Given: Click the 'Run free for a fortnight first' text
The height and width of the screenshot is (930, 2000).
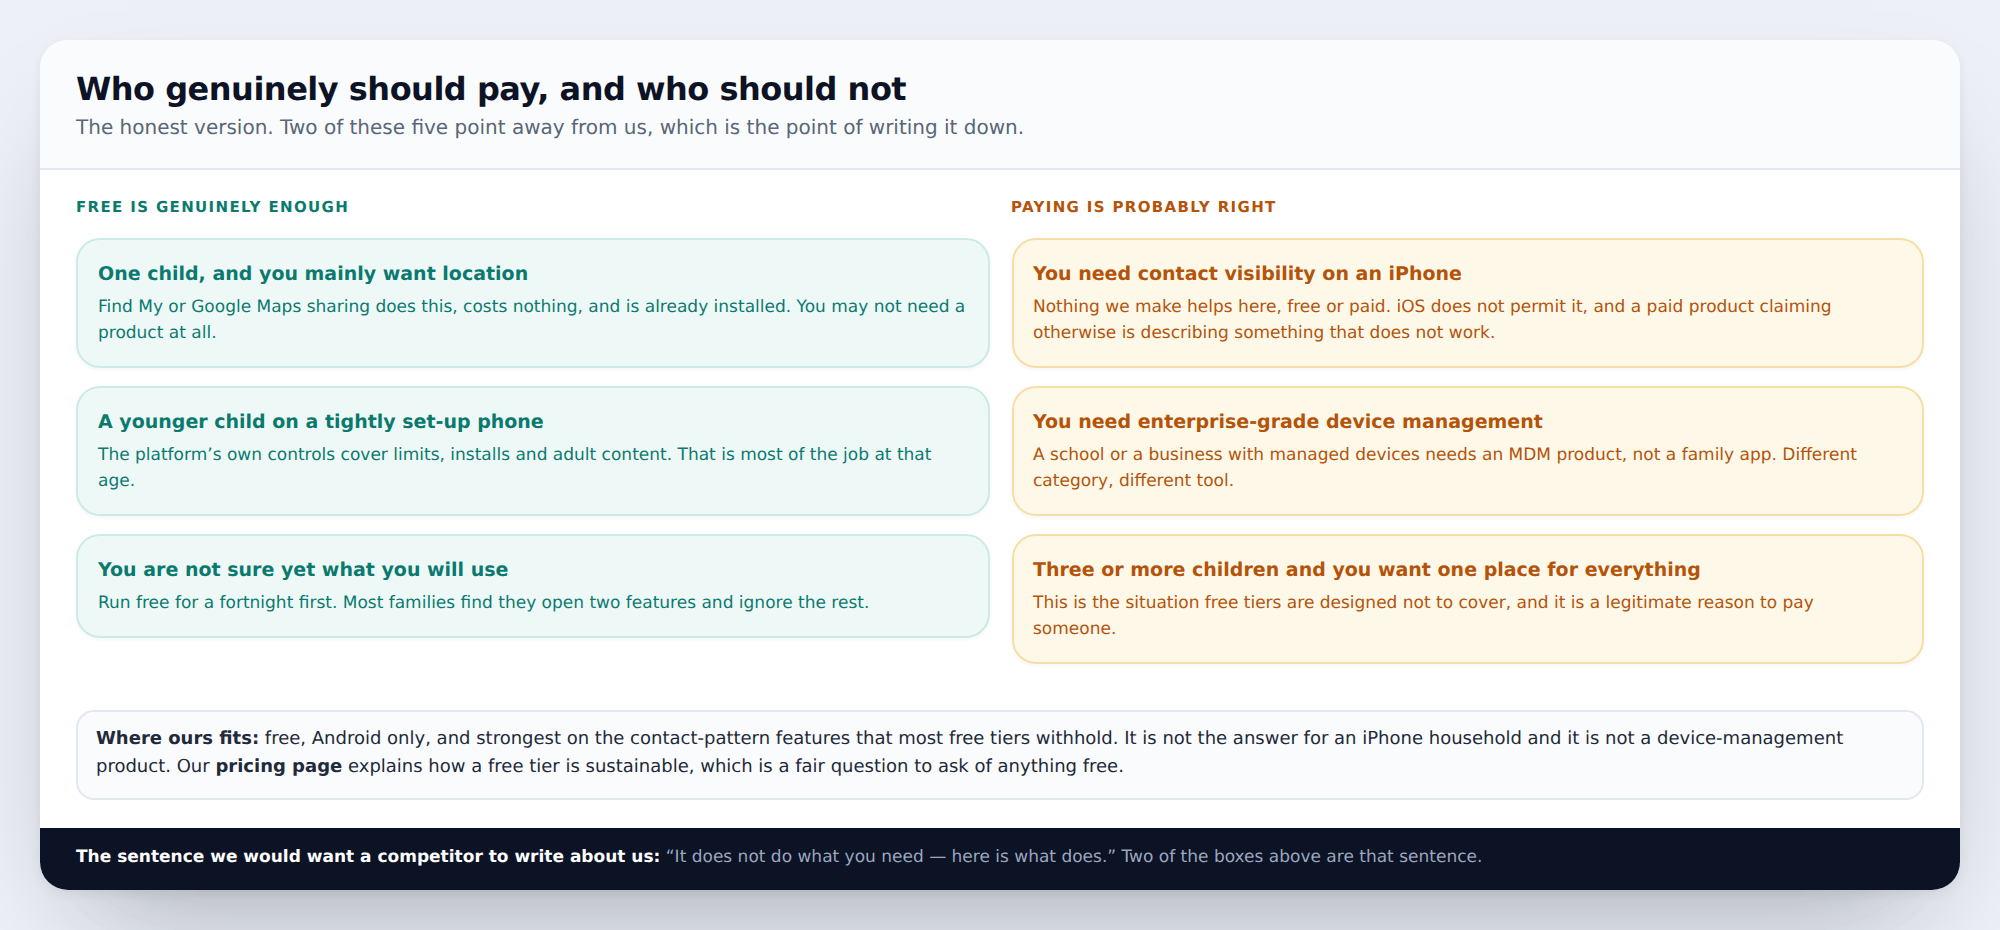Looking at the screenshot, I should [x=483, y=602].
